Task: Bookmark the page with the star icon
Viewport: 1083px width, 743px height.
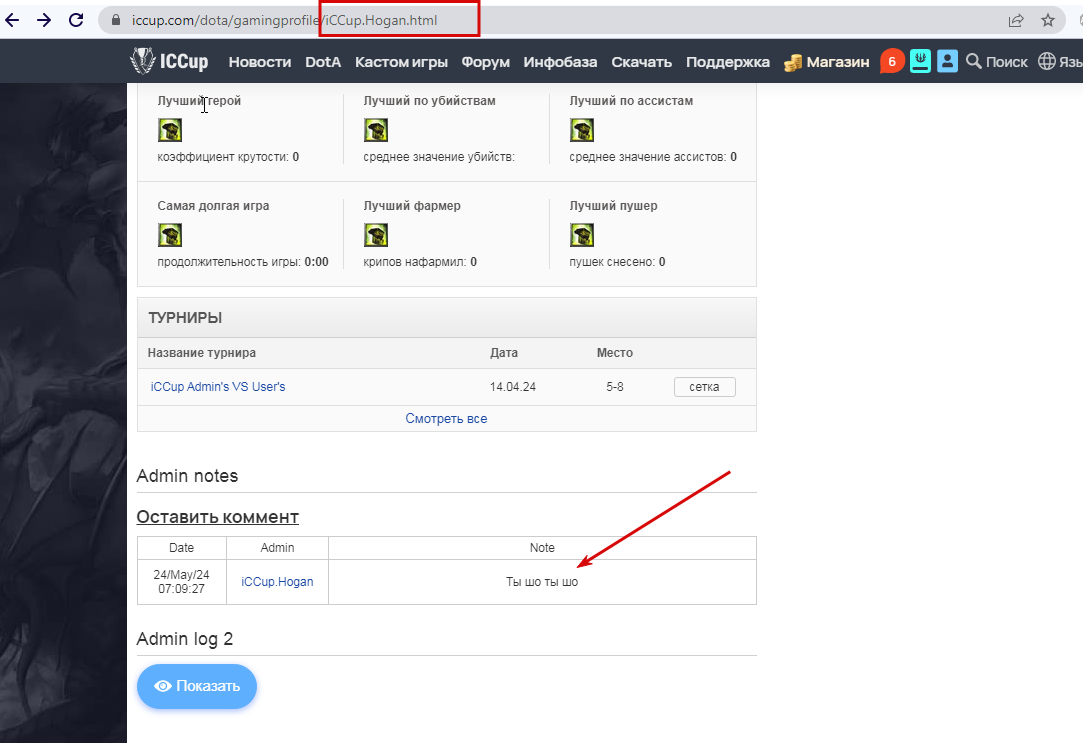Action: (1048, 20)
